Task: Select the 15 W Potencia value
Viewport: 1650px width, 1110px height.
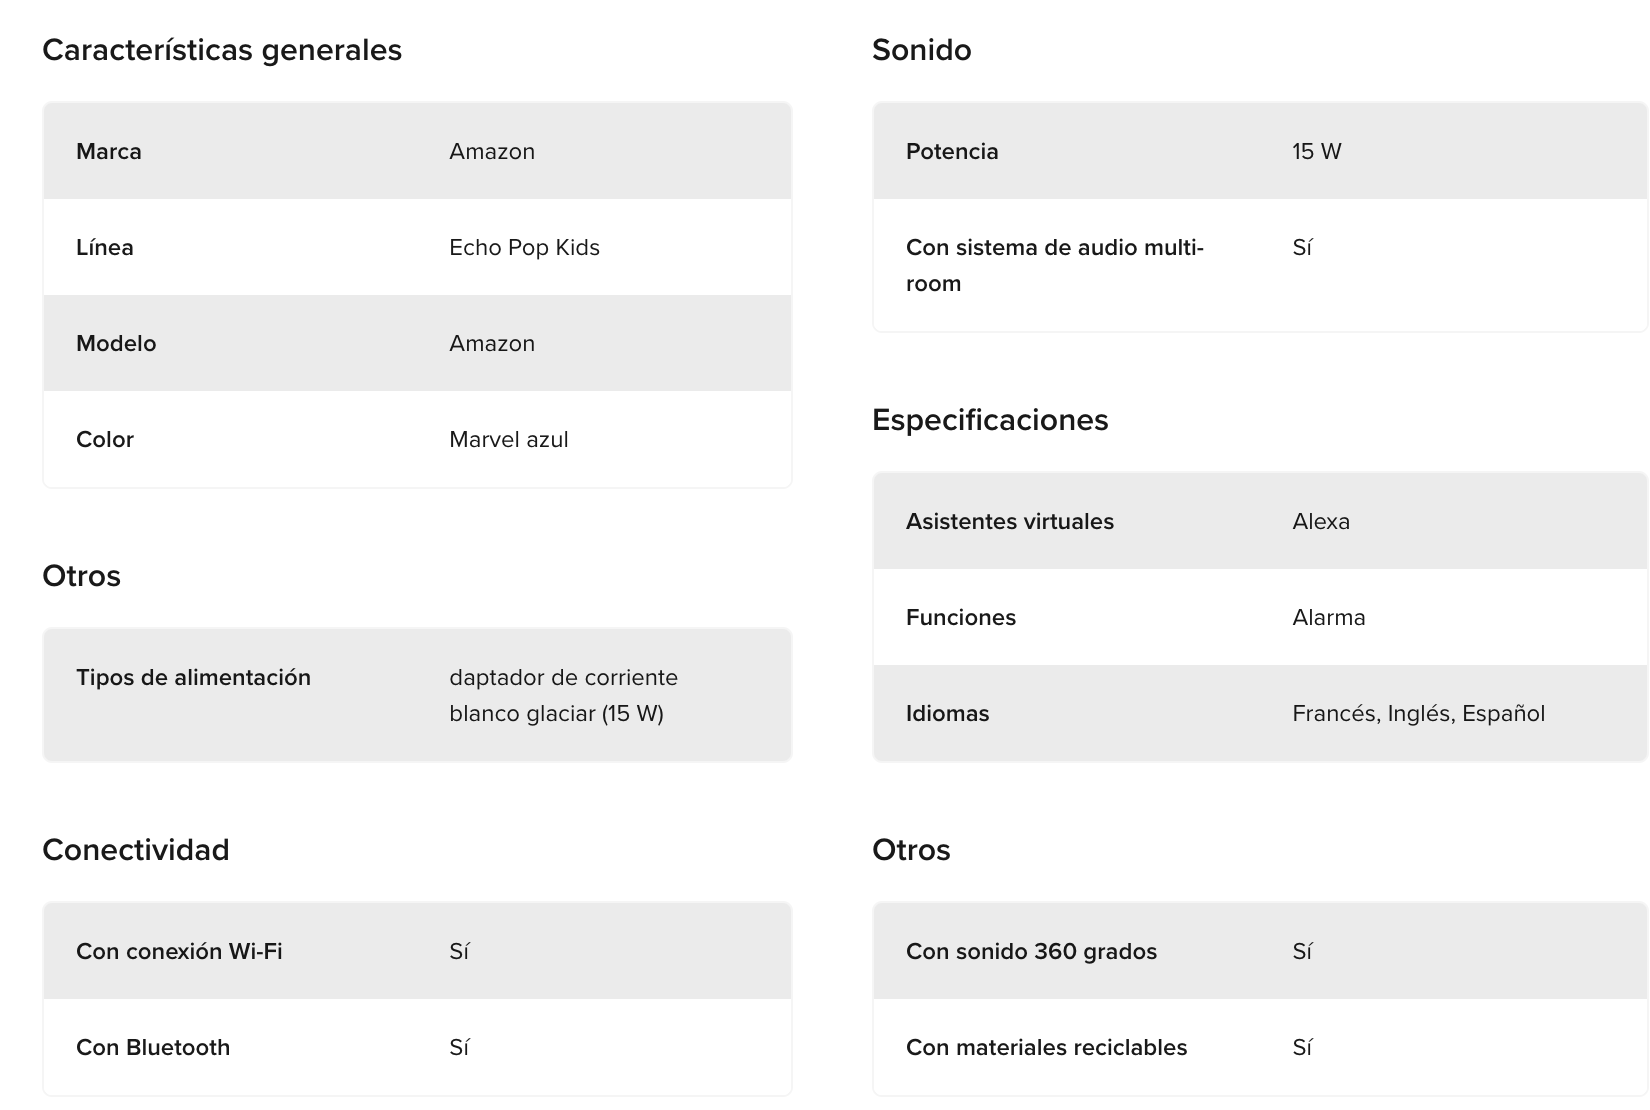Action: point(1316,151)
